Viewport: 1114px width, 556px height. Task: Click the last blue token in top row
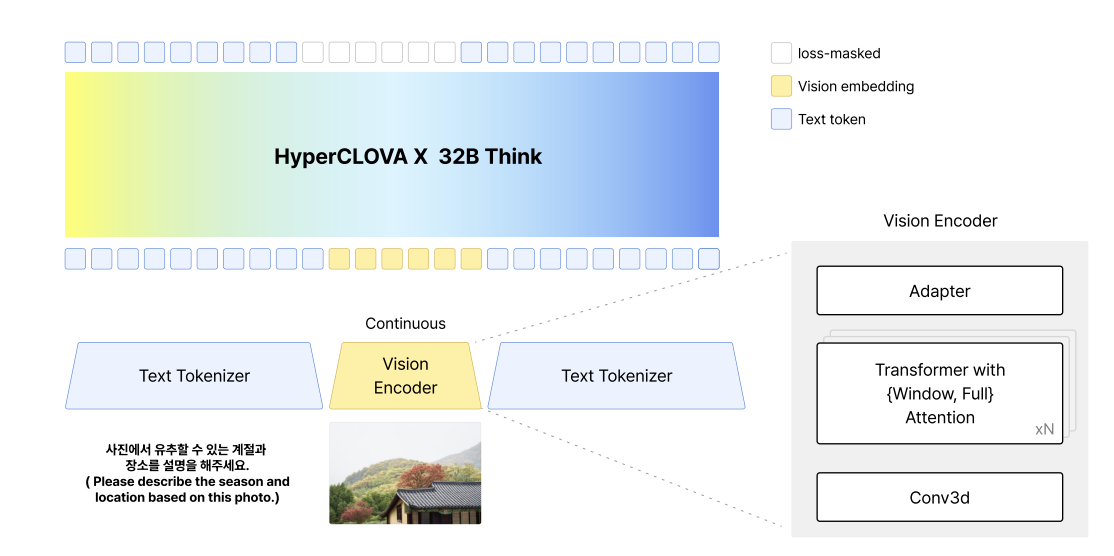click(709, 53)
